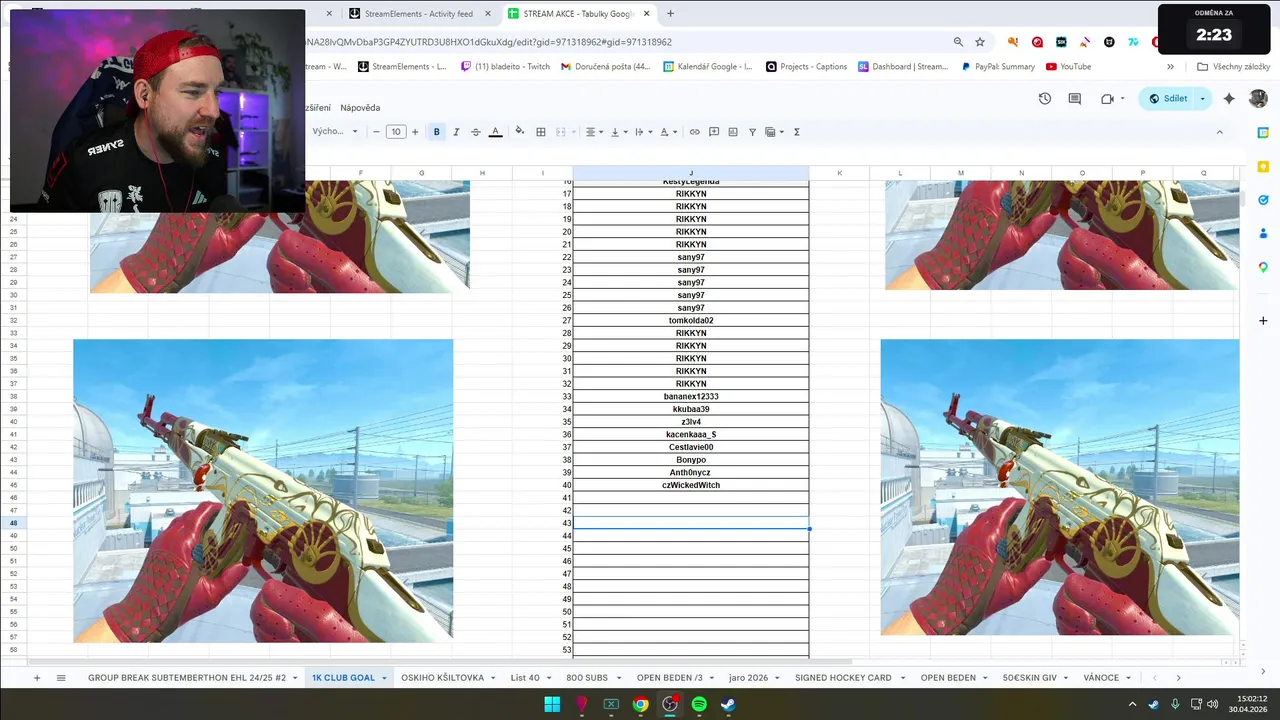Open vertical align dropdown
Viewport: 1280px width, 720px height.
tap(618, 132)
